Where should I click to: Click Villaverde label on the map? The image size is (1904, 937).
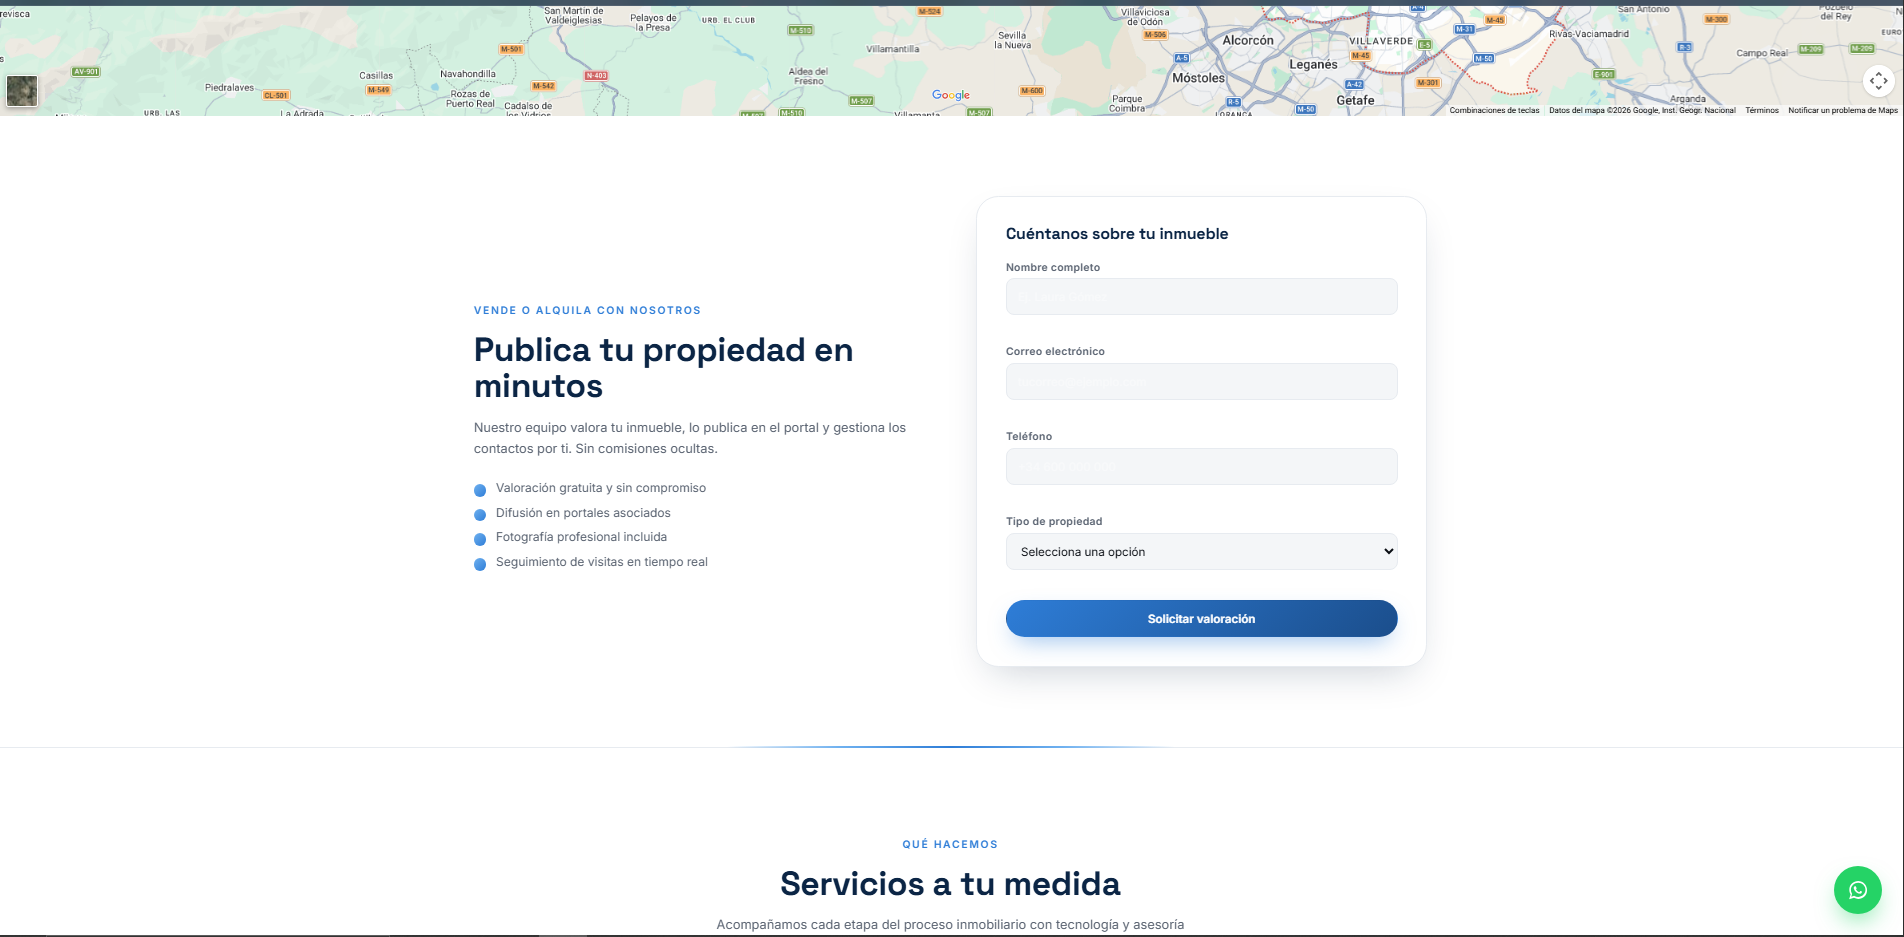[x=1381, y=42]
